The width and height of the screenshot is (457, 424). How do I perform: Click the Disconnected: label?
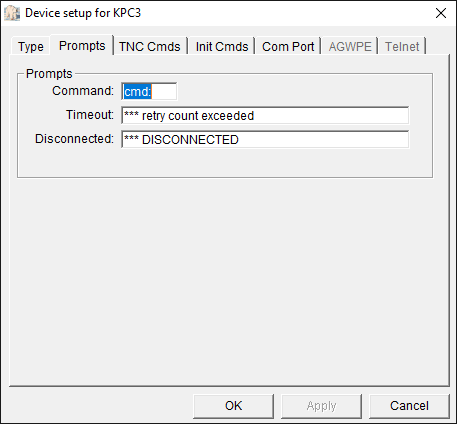click(x=75, y=139)
